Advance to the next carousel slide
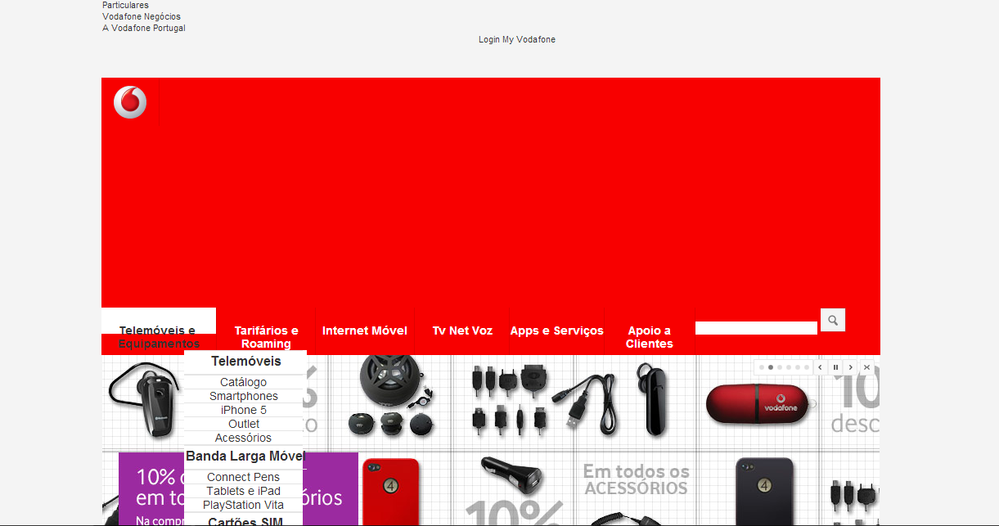Viewport: 999px width, 526px height. (851, 367)
